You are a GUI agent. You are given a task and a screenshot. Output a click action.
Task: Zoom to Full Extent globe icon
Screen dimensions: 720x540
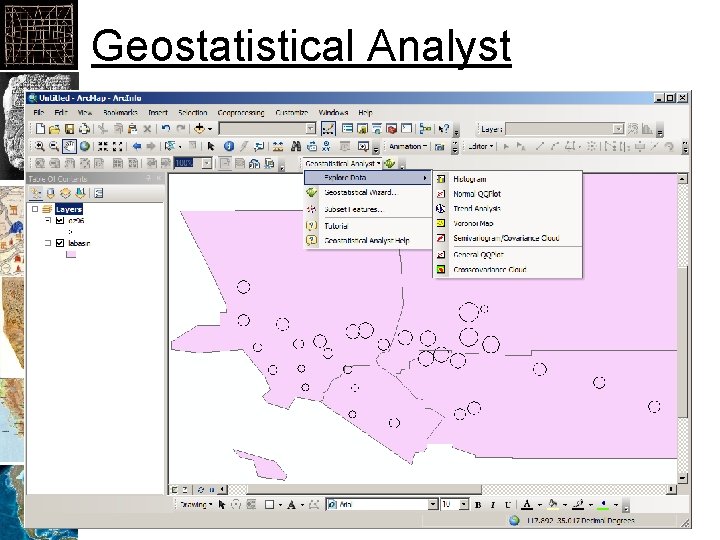click(84, 146)
